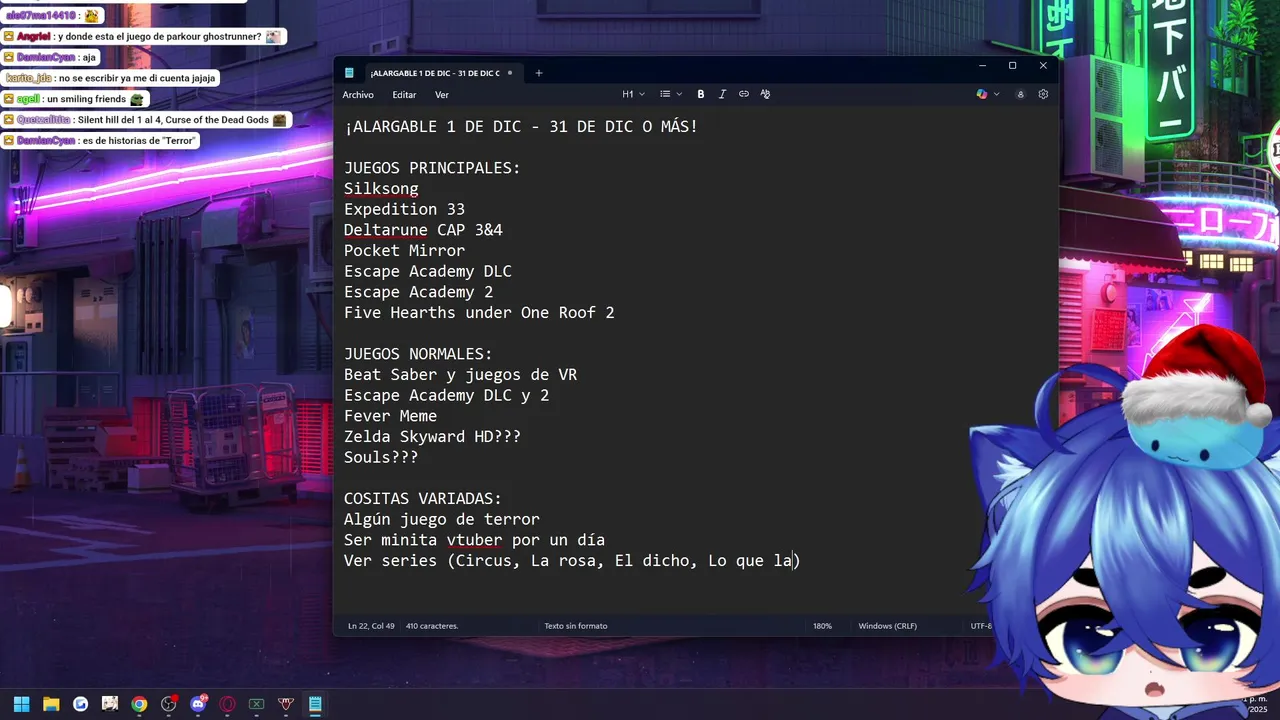Click the UTF-8 encoding status entry

pyautogui.click(x=981, y=626)
